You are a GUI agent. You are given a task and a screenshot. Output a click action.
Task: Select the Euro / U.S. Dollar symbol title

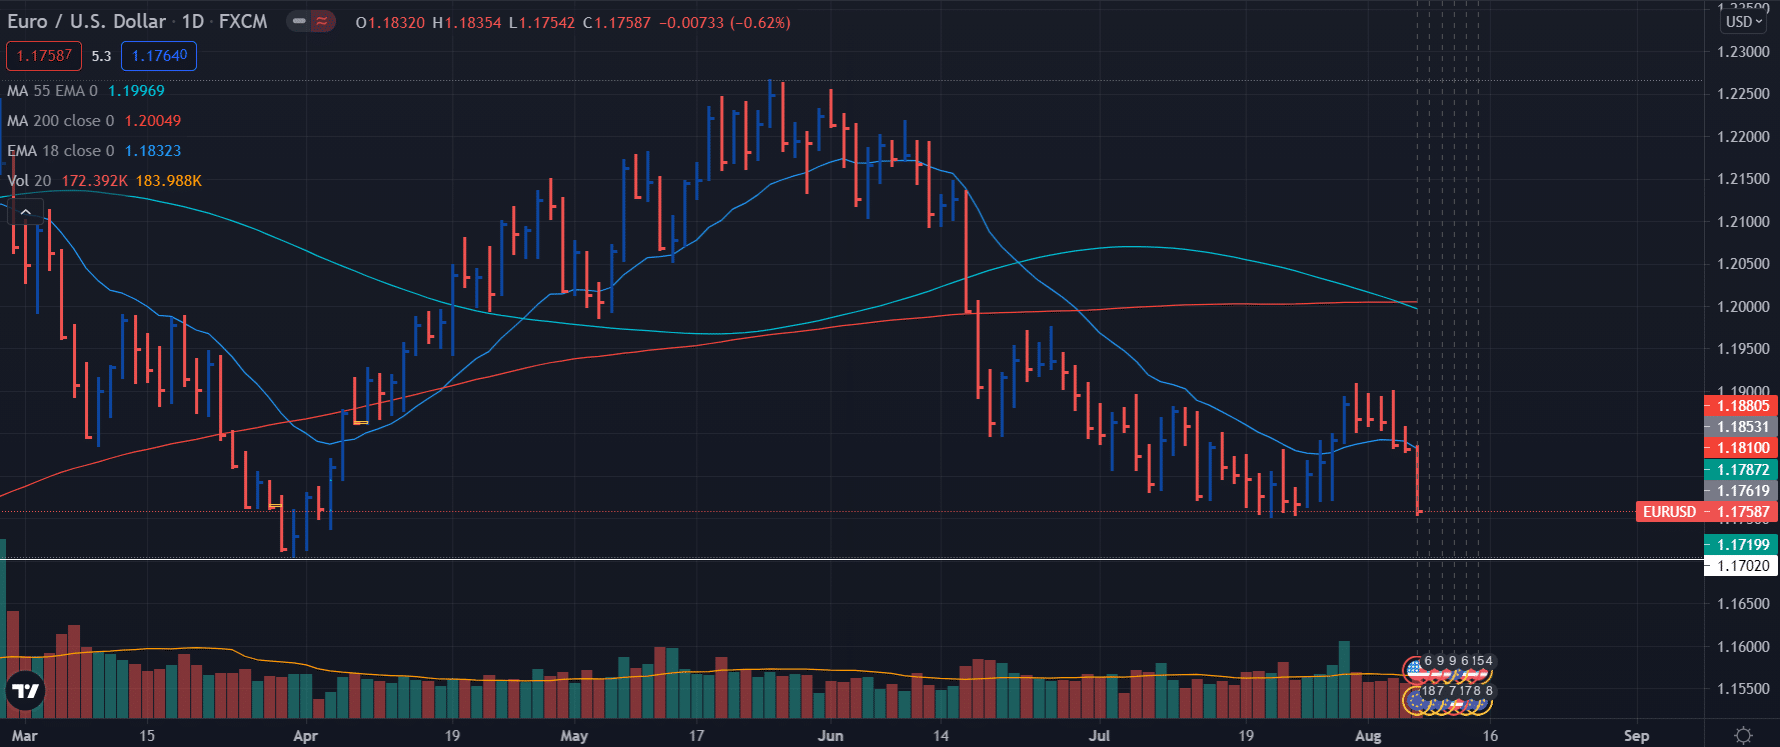pyautogui.click(x=87, y=21)
